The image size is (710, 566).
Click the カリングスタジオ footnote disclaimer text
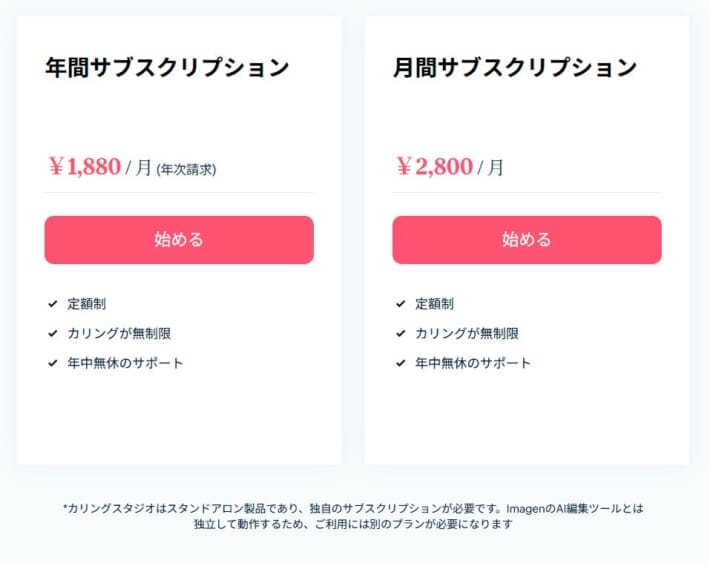[353, 516]
